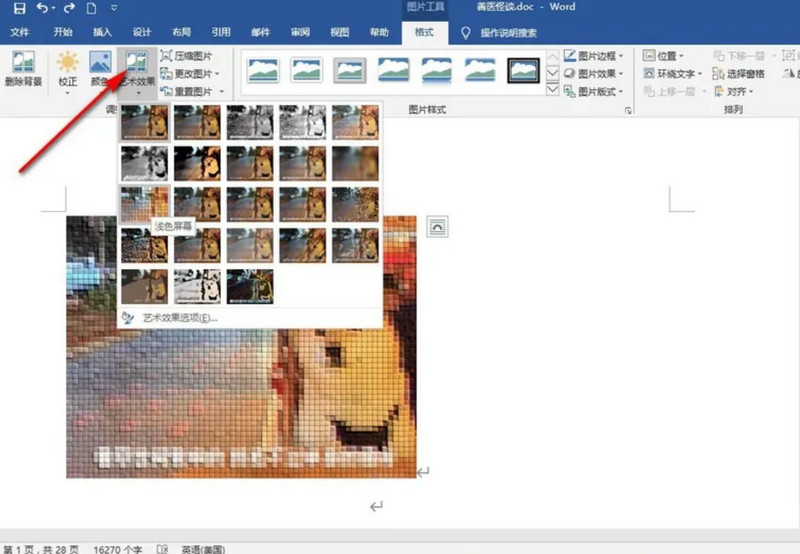800x554 pixels.
Task: Apply the glowing edges dark neon effect thumbnail
Action: tap(250, 287)
